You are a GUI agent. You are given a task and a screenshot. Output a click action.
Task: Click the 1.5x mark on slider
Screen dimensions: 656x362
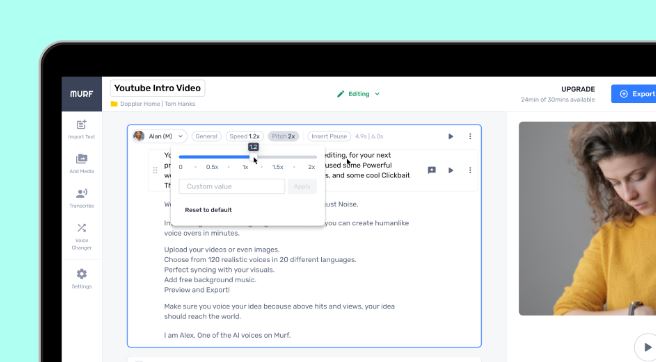click(x=278, y=167)
